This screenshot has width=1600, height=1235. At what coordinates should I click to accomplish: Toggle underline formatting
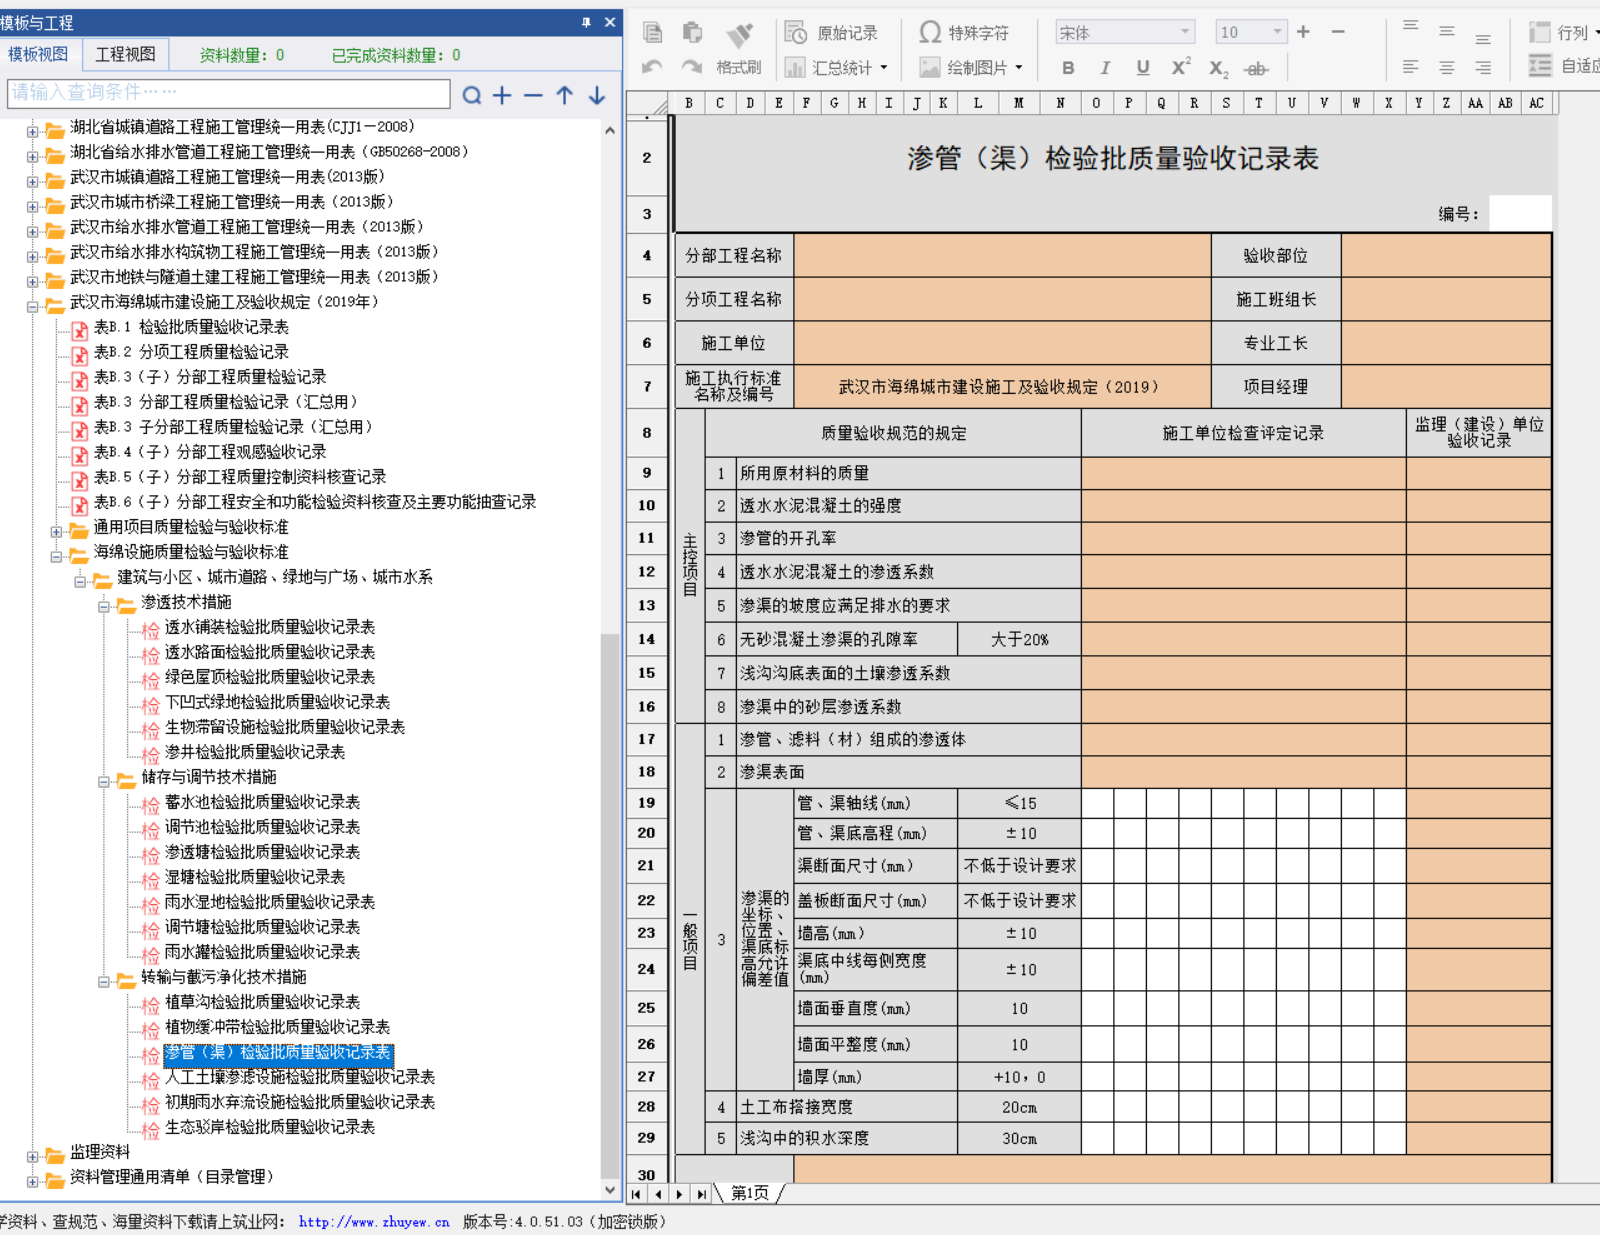pyautogui.click(x=1142, y=68)
